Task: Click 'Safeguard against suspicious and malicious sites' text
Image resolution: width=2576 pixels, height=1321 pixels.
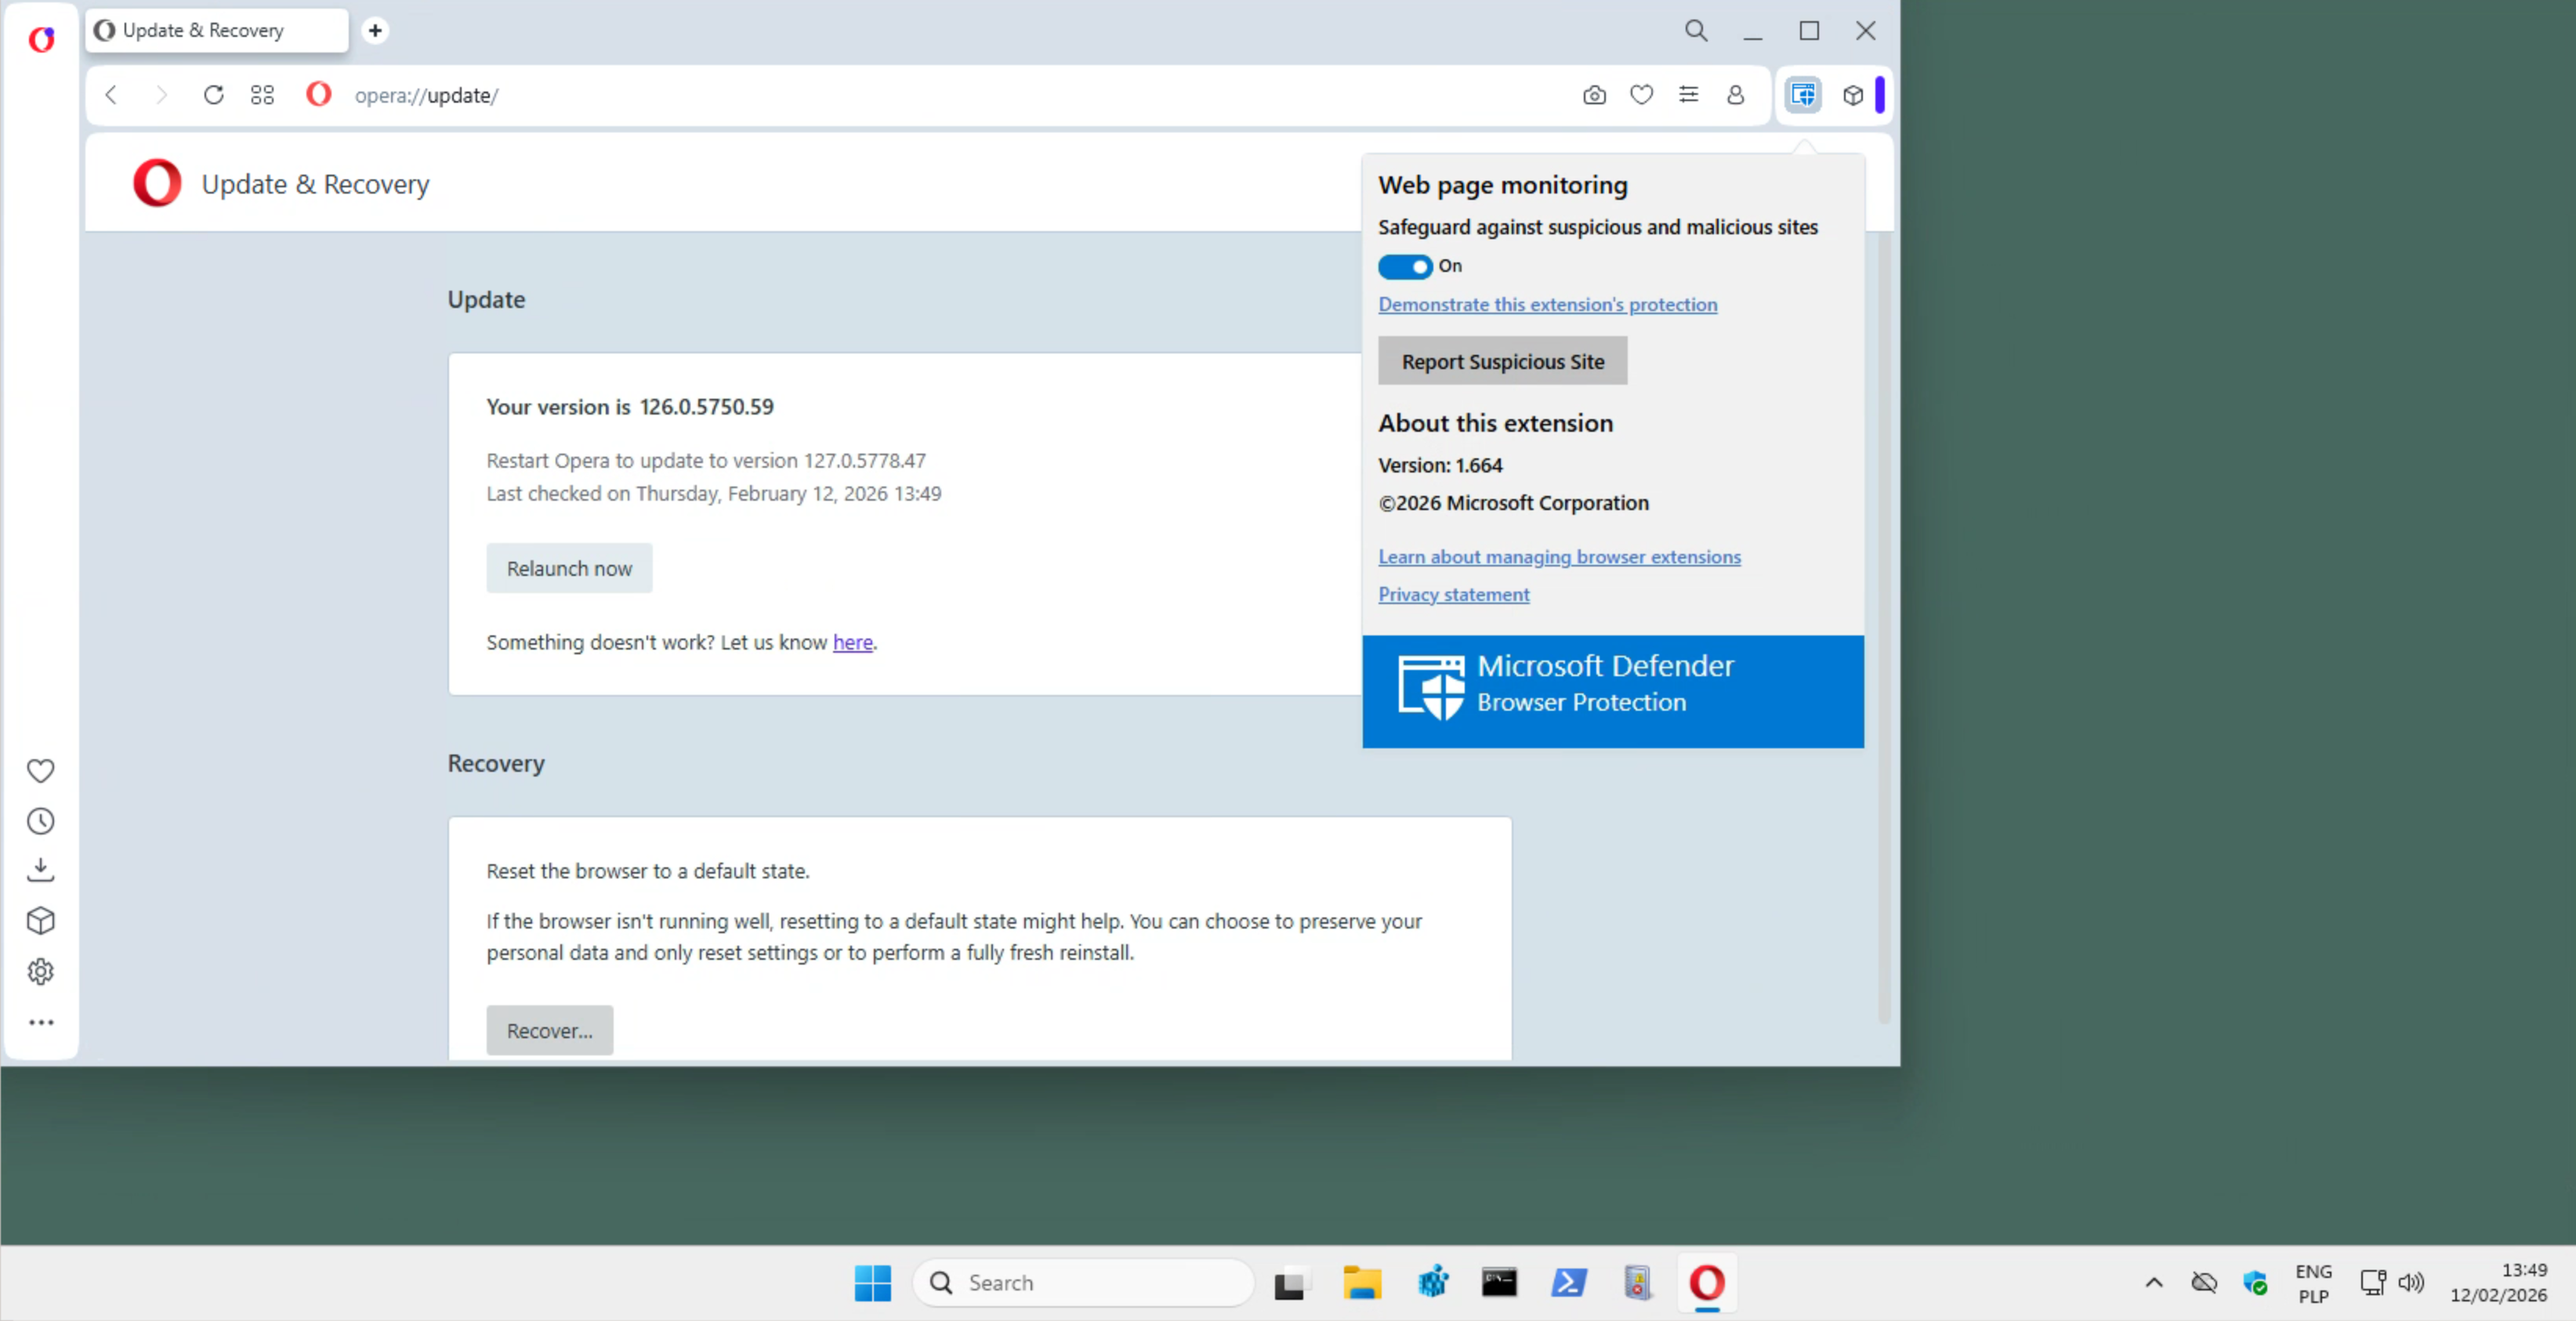Action: pyautogui.click(x=1598, y=227)
